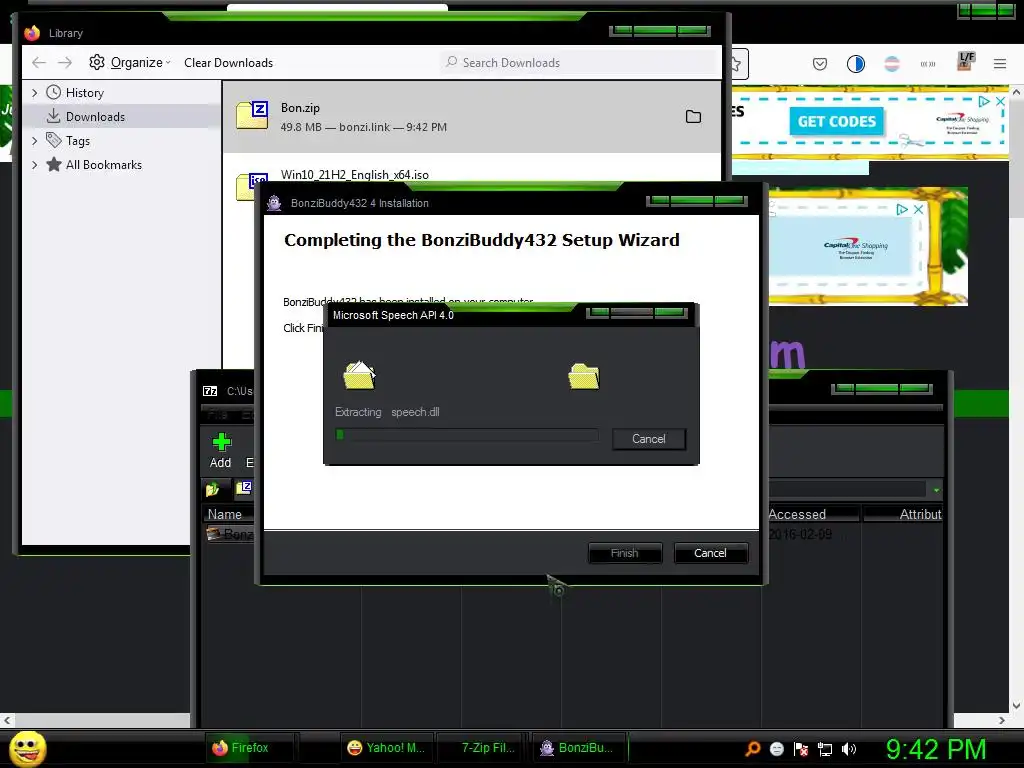Image resolution: width=1024 pixels, height=768 pixels.
Task: Click browser page vertical scrollbar down arrow
Action: click(1016, 705)
